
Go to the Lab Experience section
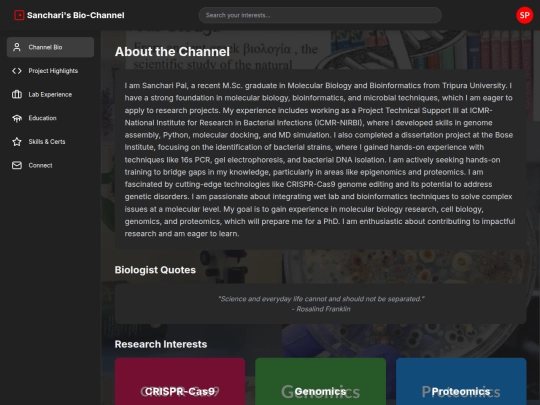[50, 94]
